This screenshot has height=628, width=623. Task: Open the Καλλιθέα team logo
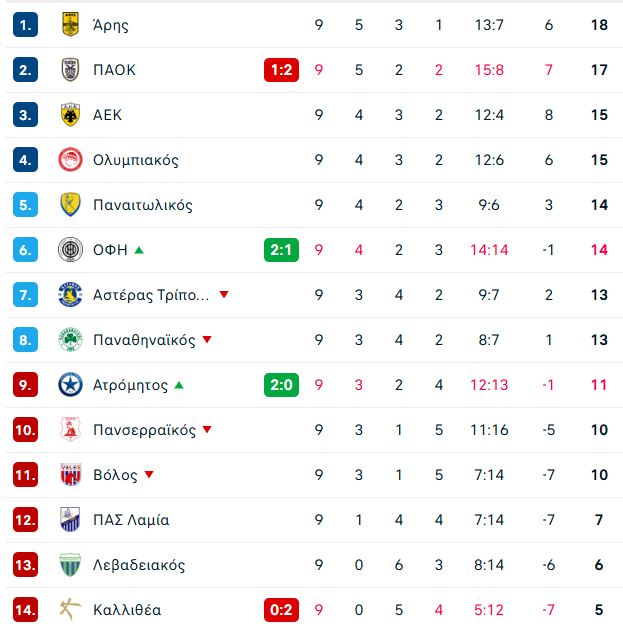[70, 610]
